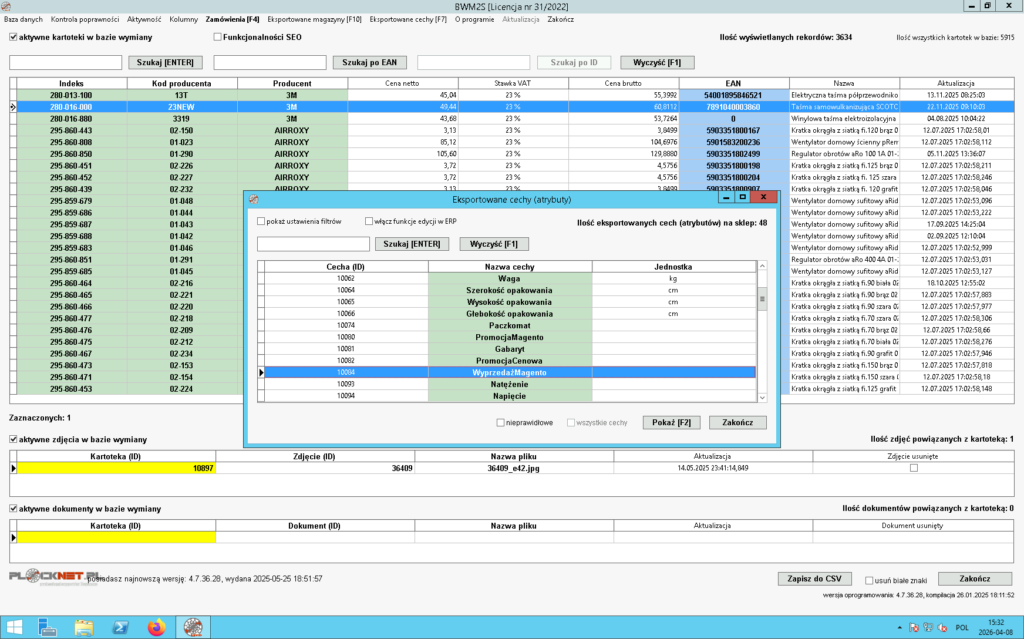
Task: Open PowerShell from the taskbar
Action: 119,626
